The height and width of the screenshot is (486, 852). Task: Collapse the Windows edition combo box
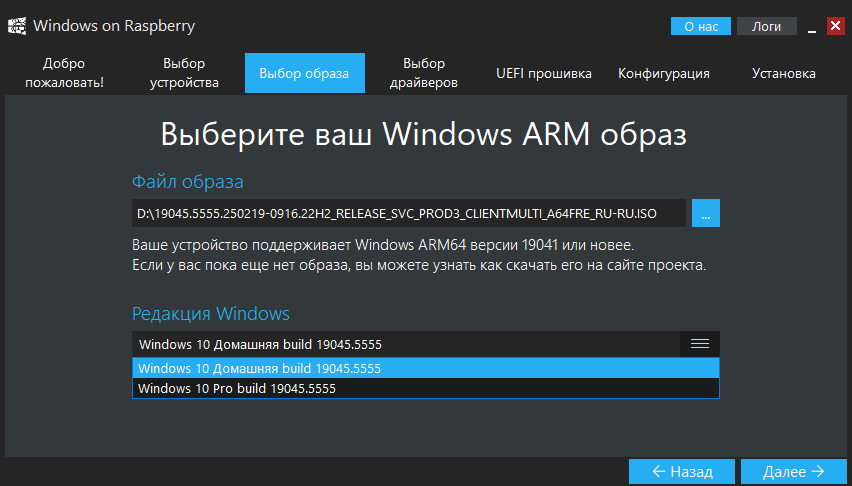pos(405,344)
